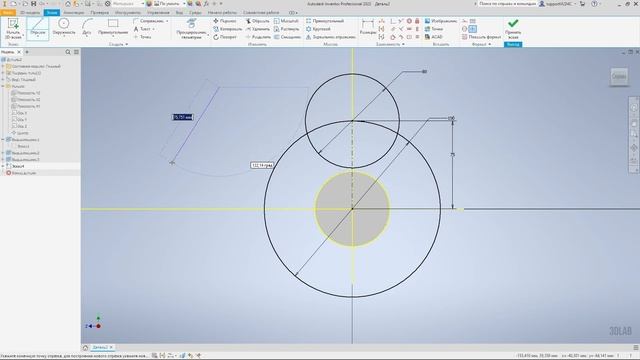
Task: Choose the Point (Точка) tool
Action: 142,37
